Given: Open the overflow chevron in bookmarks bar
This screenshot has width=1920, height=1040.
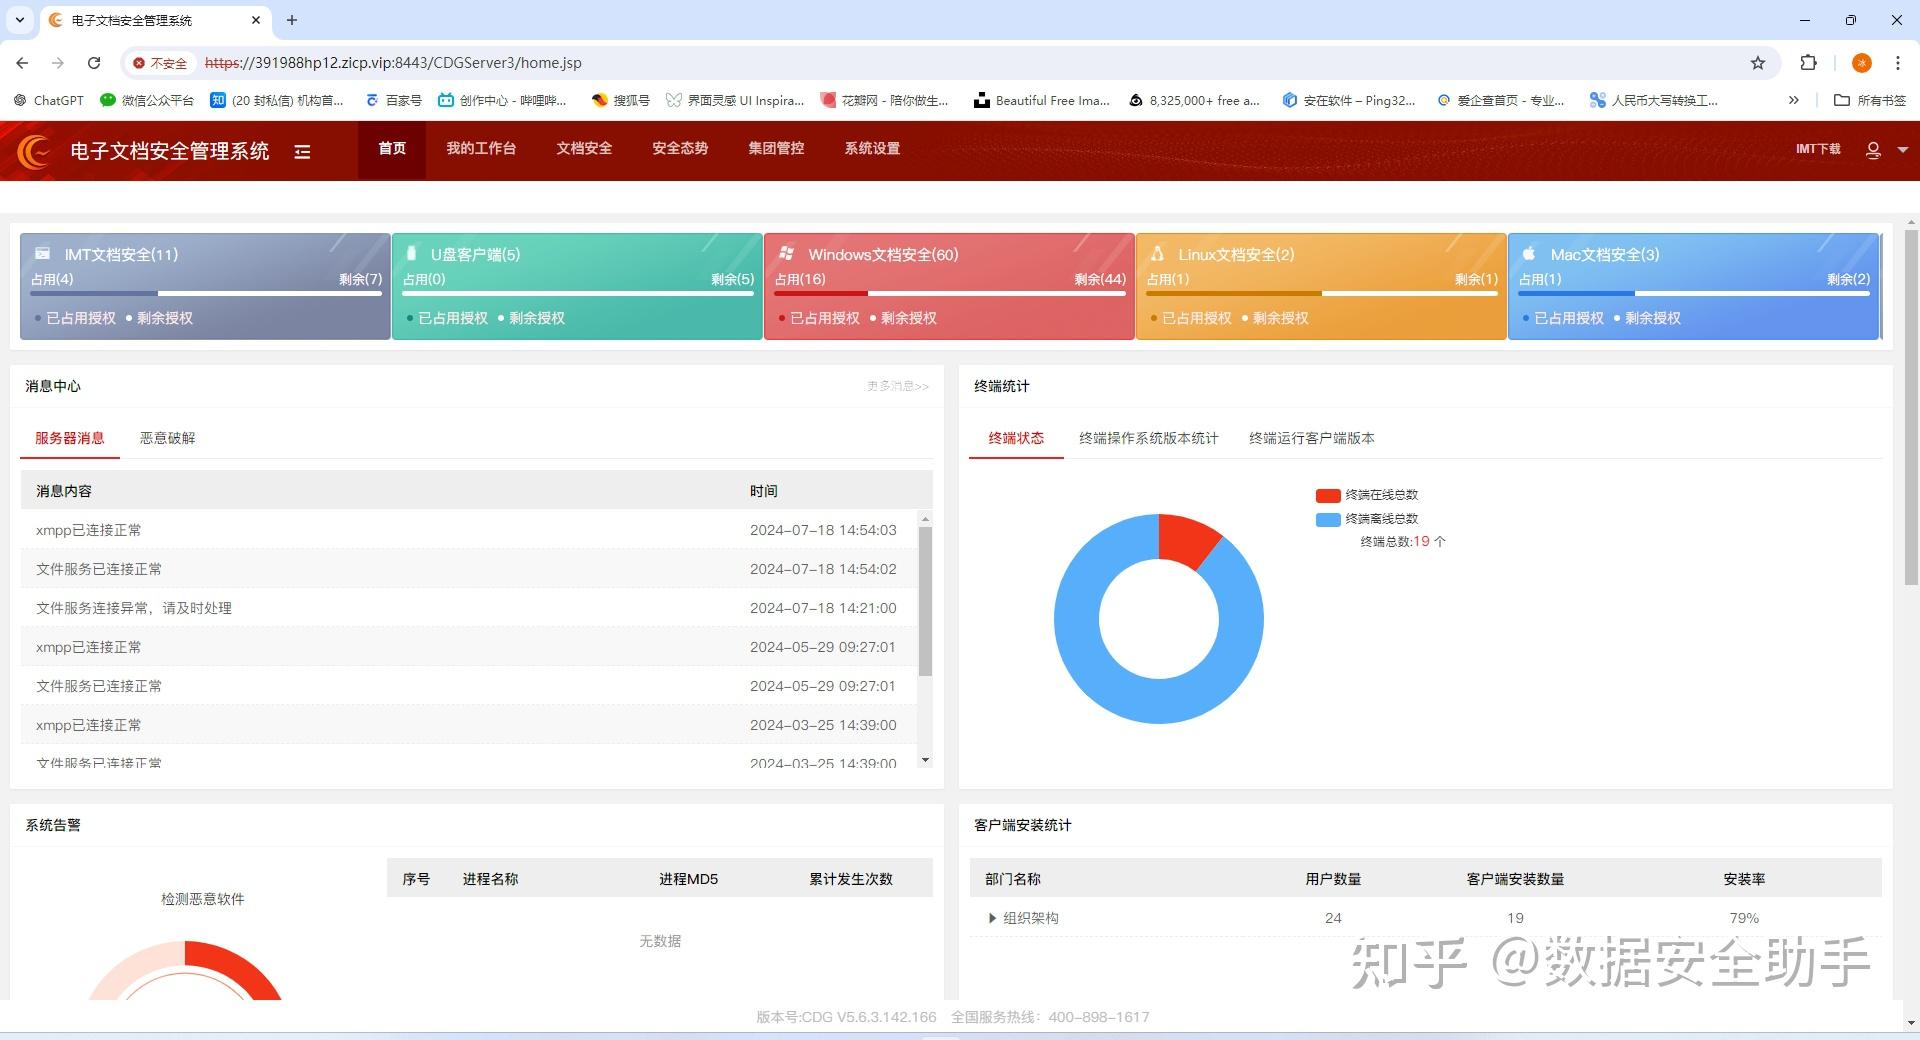Looking at the screenshot, I should [1793, 100].
